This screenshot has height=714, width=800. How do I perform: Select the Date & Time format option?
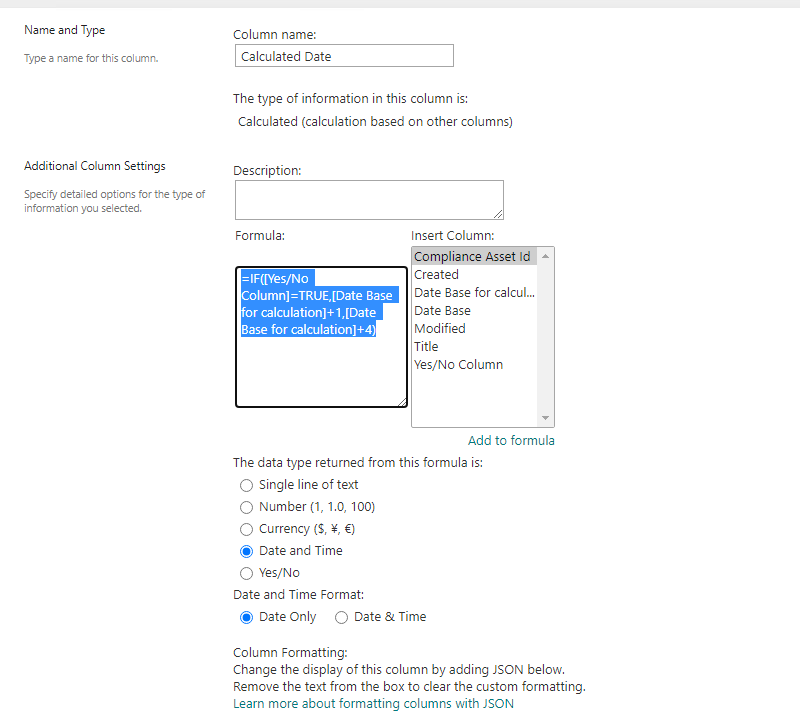pos(341,618)
